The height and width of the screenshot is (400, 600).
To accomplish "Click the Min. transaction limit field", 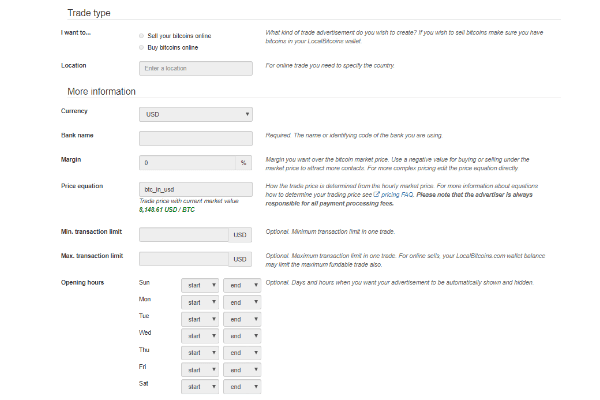I will (184, 235).
